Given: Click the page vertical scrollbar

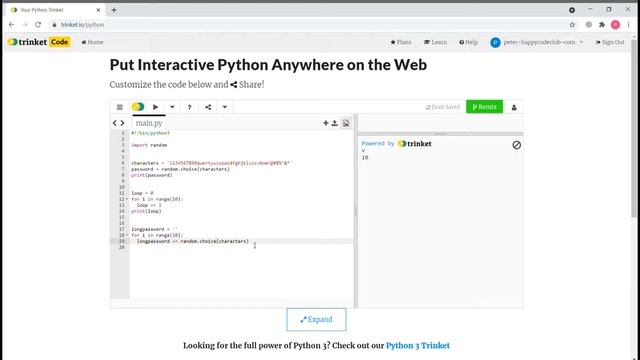Looking at the screenshot, I should 634,129.
